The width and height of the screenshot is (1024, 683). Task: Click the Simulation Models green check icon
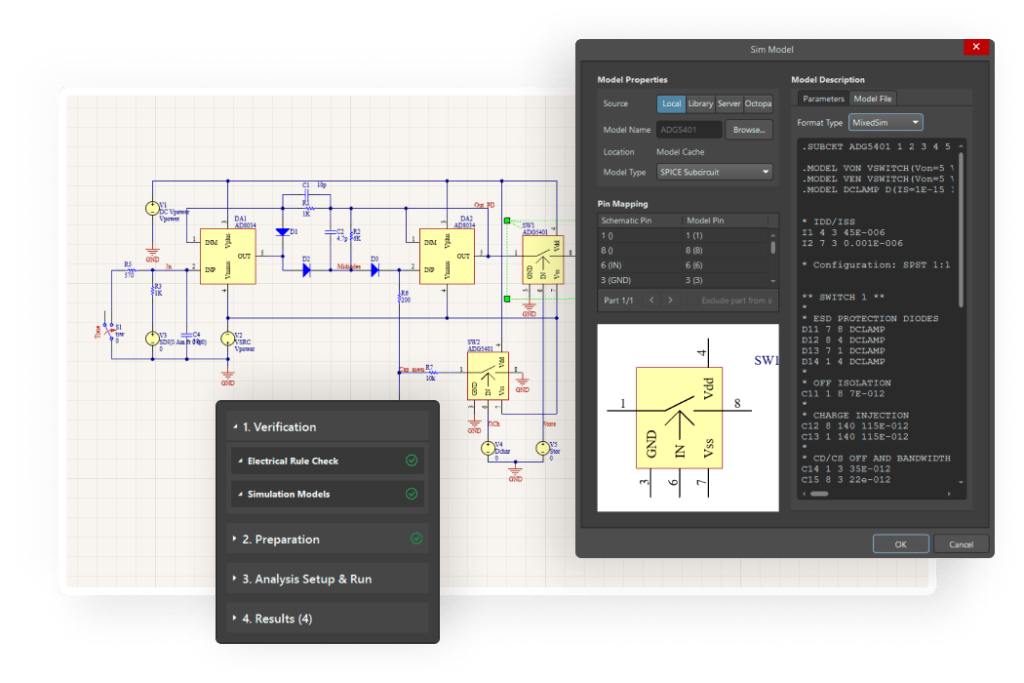tap(411, 494)
